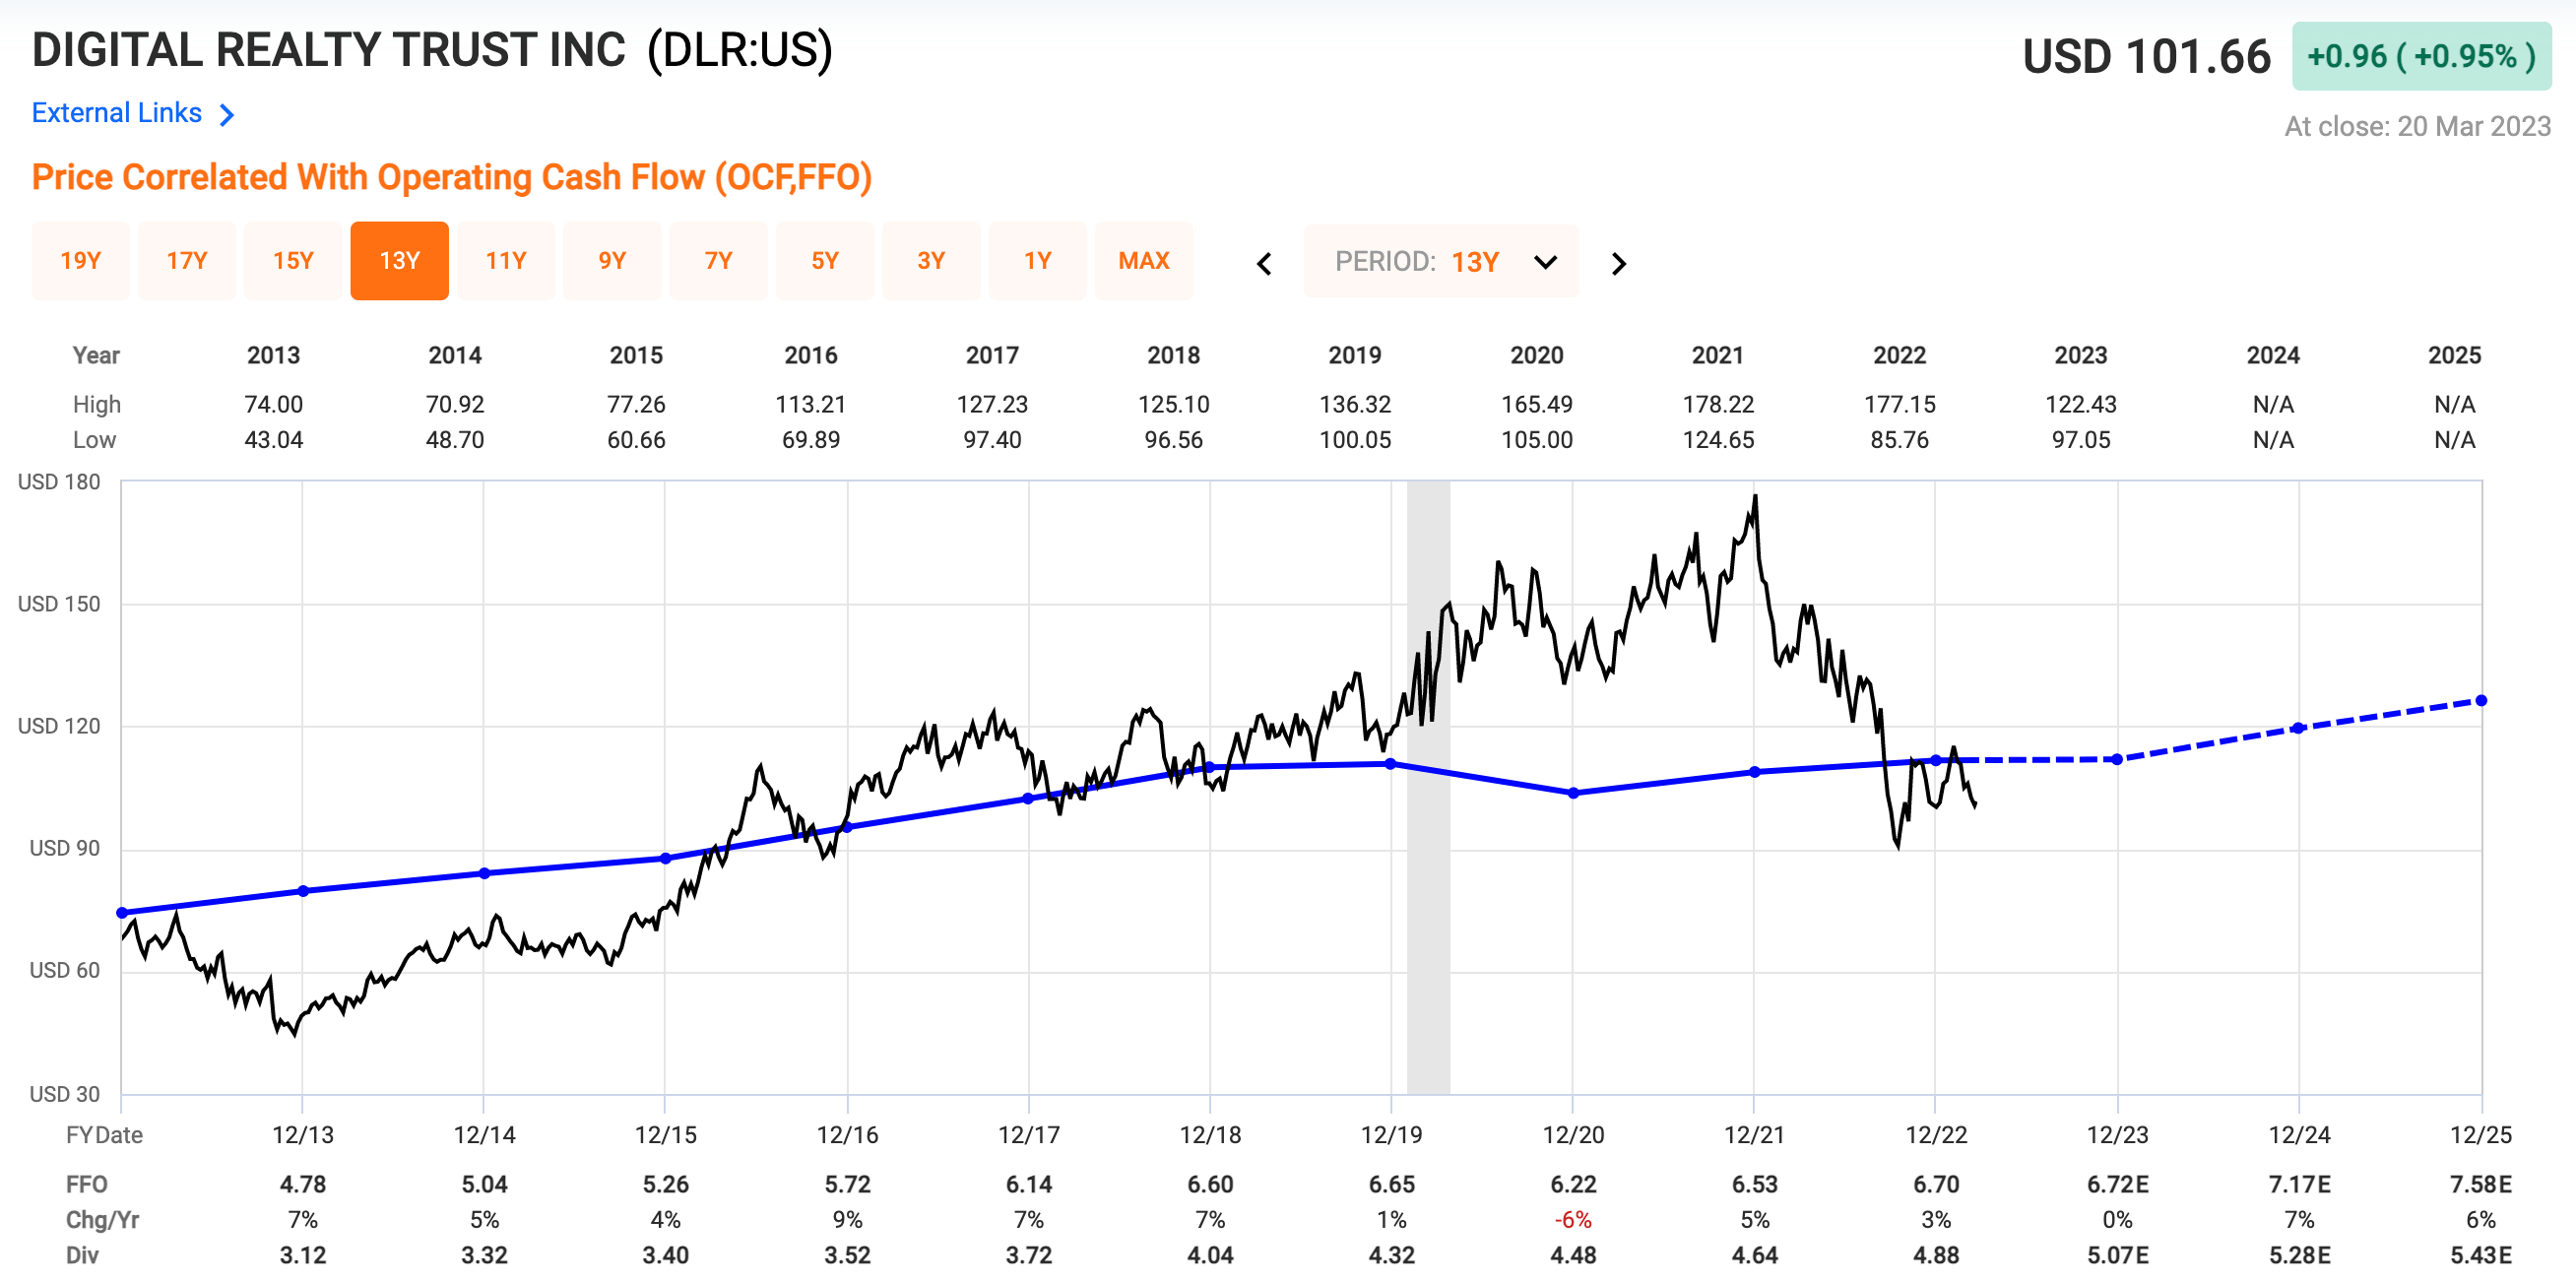Select the MAX period option
2576x1282 pixels.
[x=1144, y=260]
